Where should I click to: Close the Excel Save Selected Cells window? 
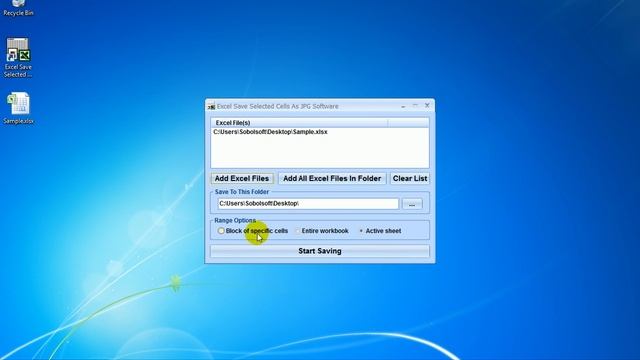point(427,106)
